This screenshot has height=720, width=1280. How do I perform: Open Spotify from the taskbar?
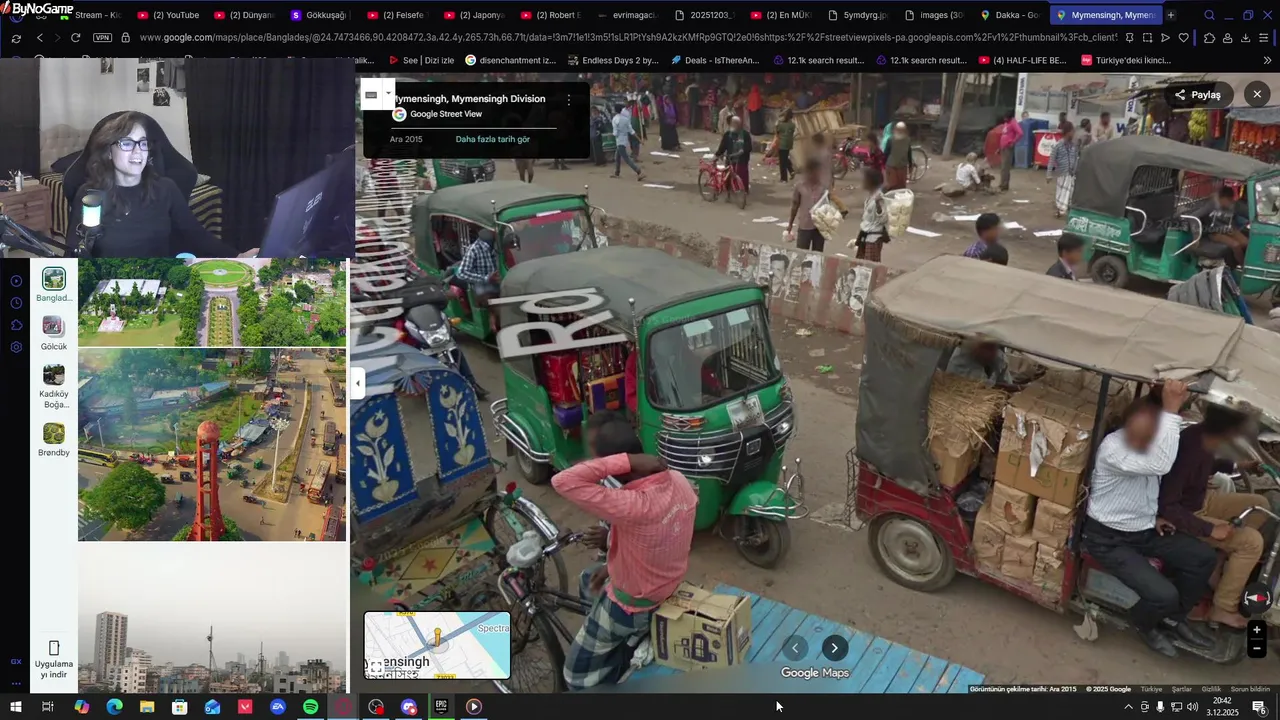(x=311, y=707)
